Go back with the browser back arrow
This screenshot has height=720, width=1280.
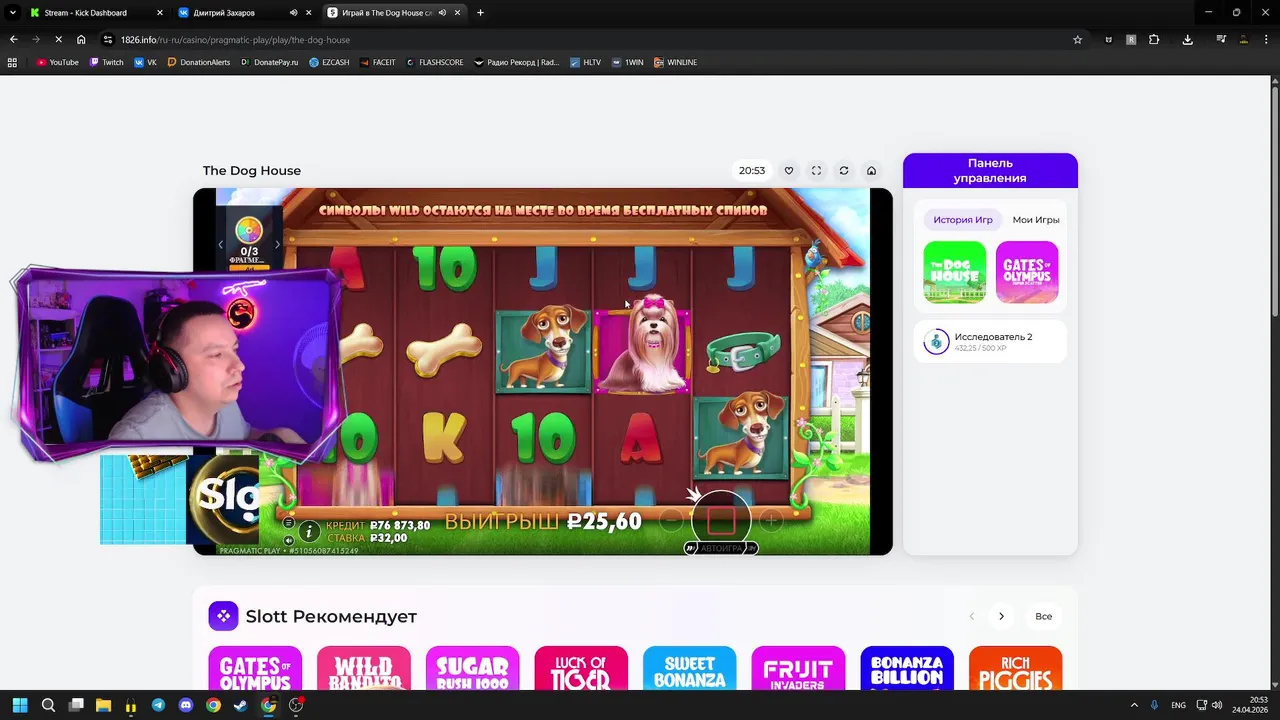coord(13,40)
